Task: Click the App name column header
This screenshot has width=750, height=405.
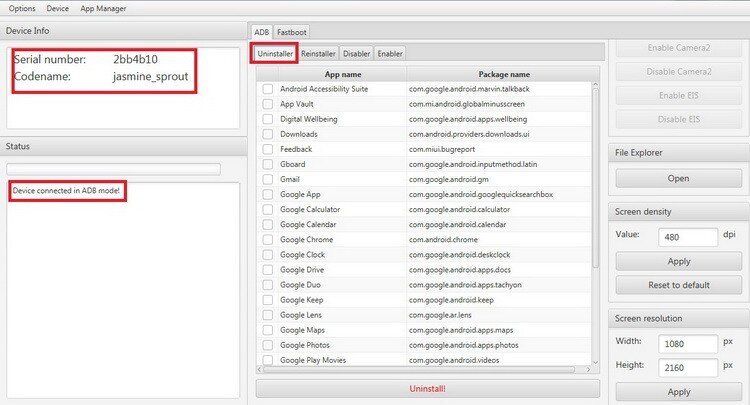Action: coord(342,75)
